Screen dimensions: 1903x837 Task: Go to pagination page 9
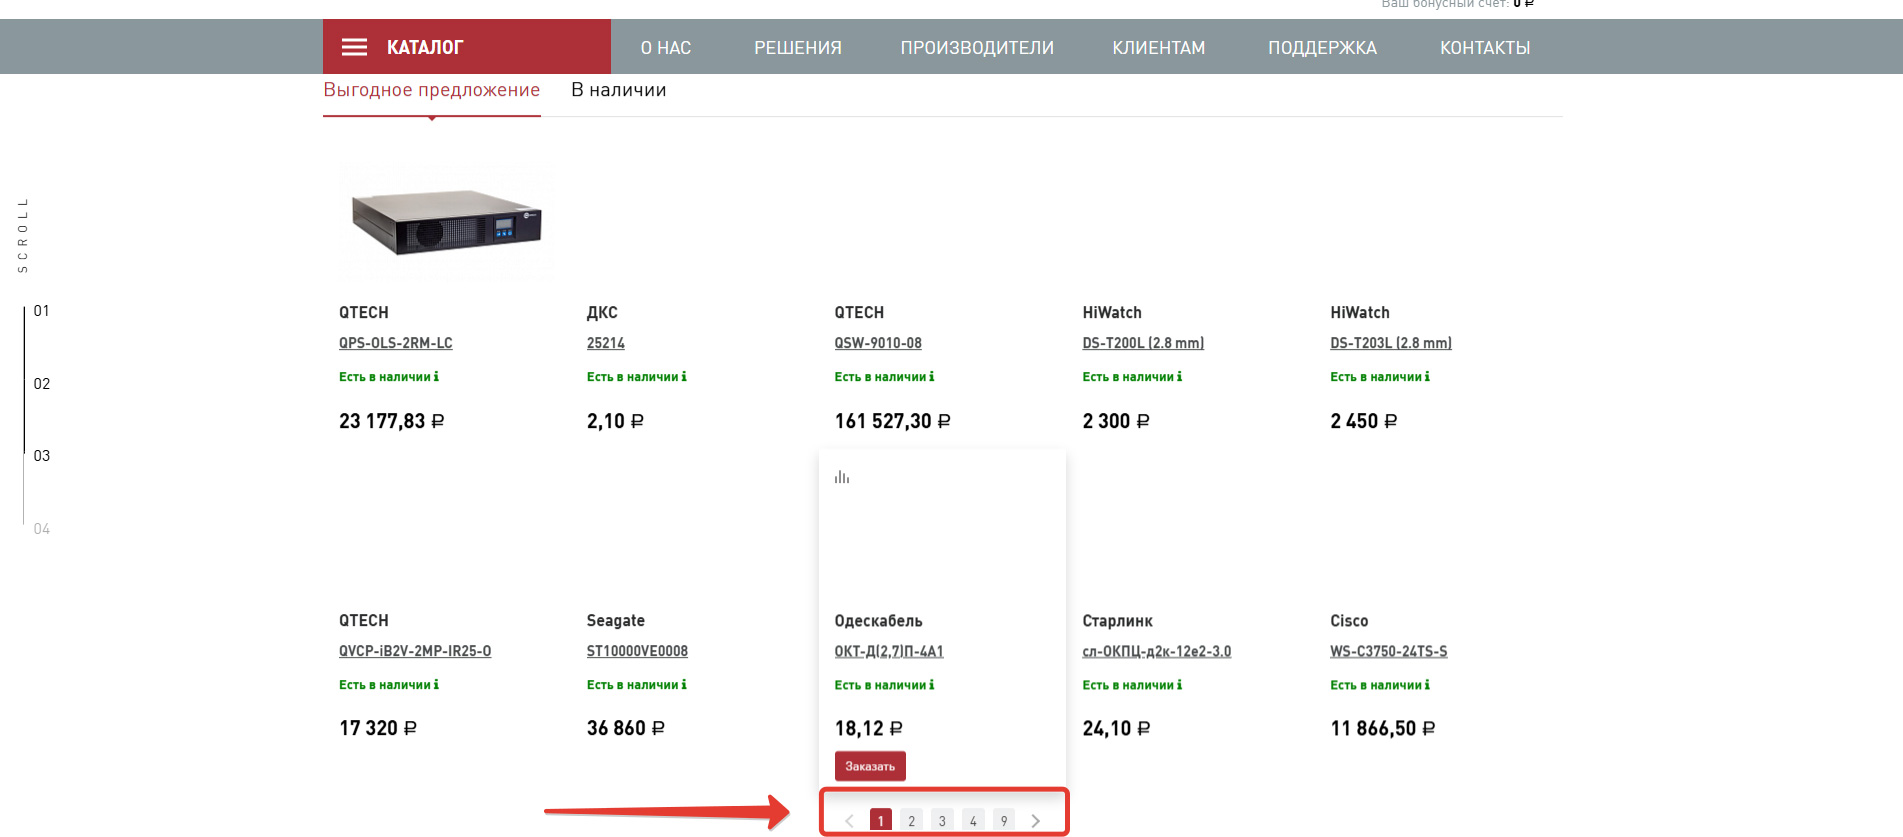click(x=1004, y=820)
